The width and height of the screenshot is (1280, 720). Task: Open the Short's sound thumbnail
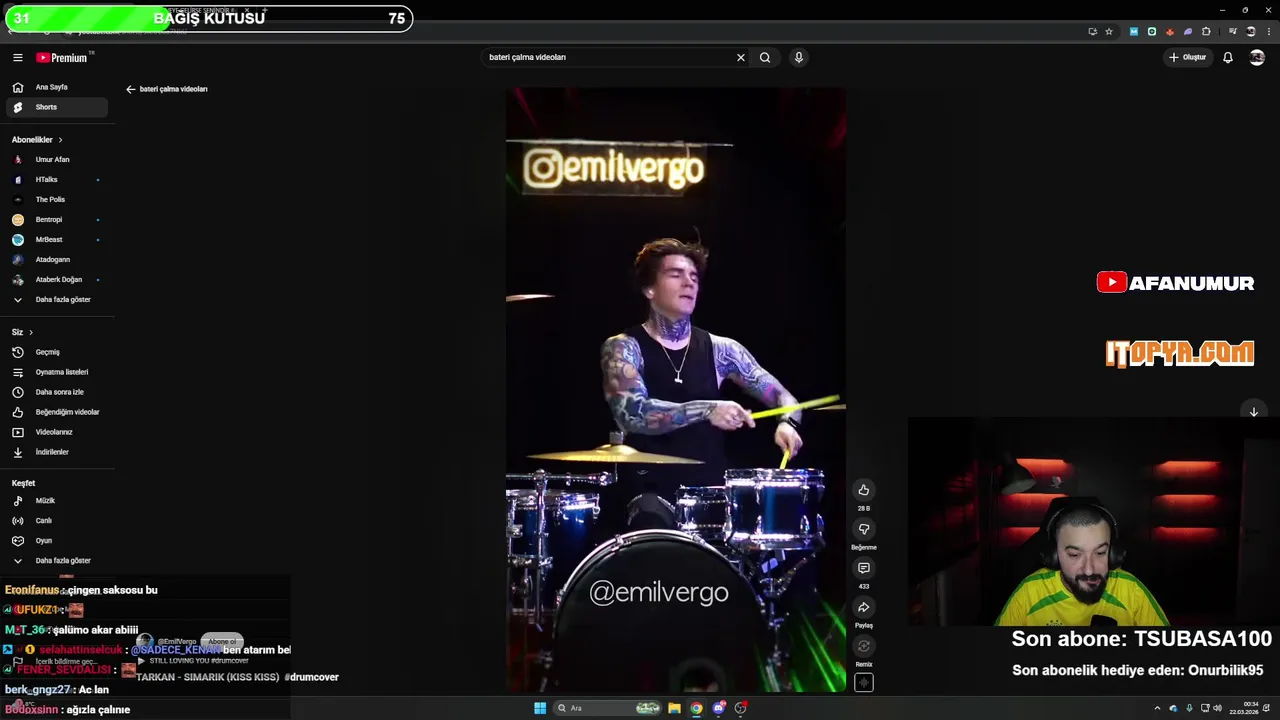[864, 683]
